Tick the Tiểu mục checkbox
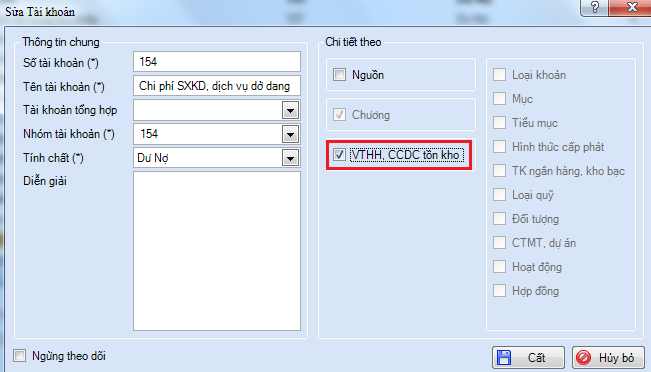This screenshot has width=651, height=372. pos(499,123)
